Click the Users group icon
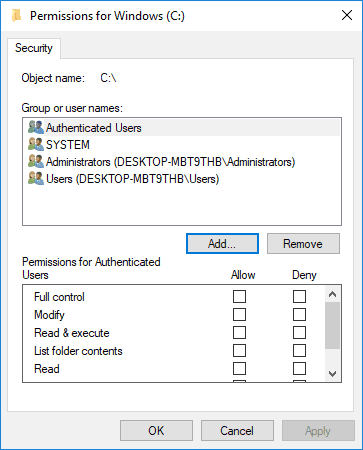363x450 pixels. (36, 179)
